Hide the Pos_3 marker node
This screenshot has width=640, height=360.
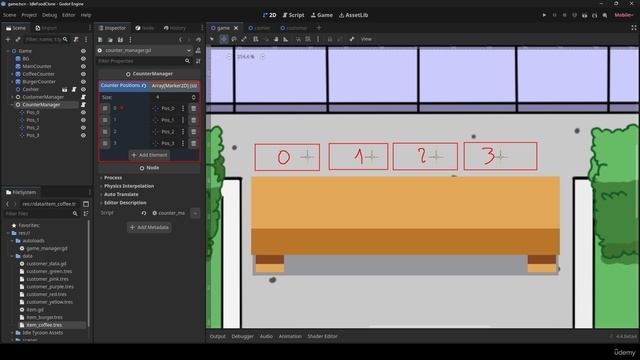point(83,135)
